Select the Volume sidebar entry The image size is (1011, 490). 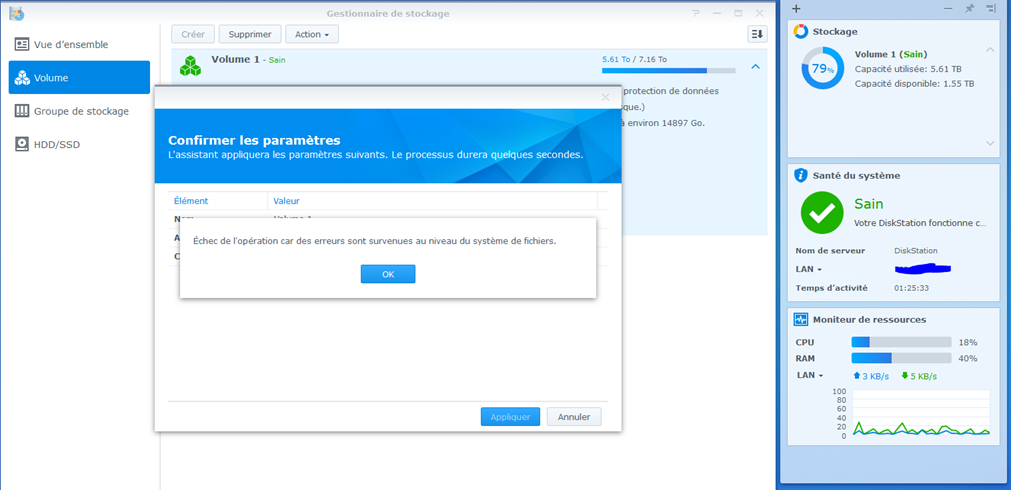(x=79, y=77)
